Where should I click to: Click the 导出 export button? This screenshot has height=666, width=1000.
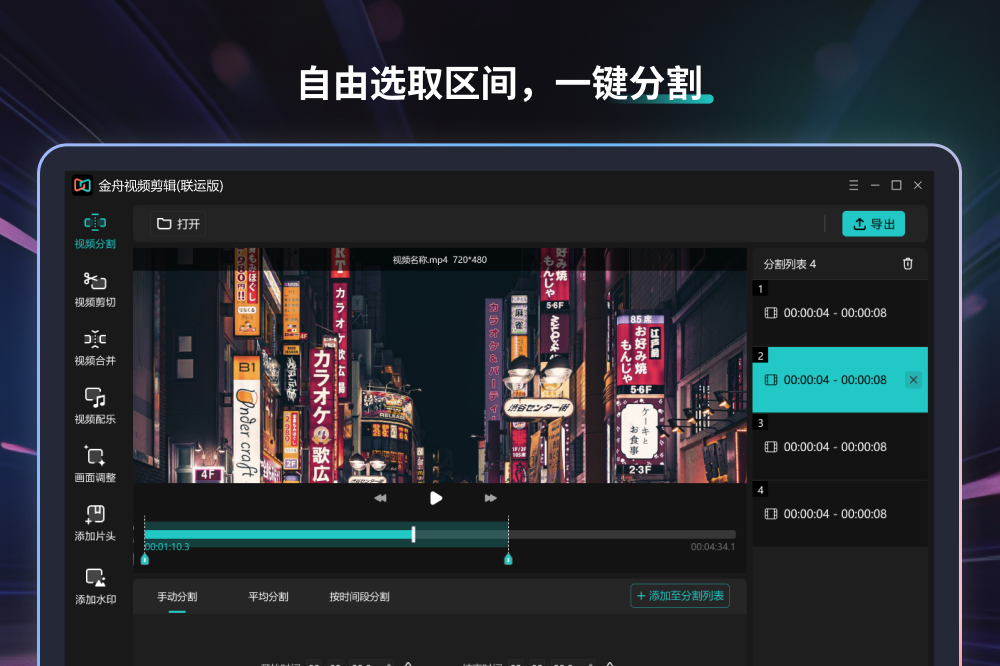click(x=873, y=224)
